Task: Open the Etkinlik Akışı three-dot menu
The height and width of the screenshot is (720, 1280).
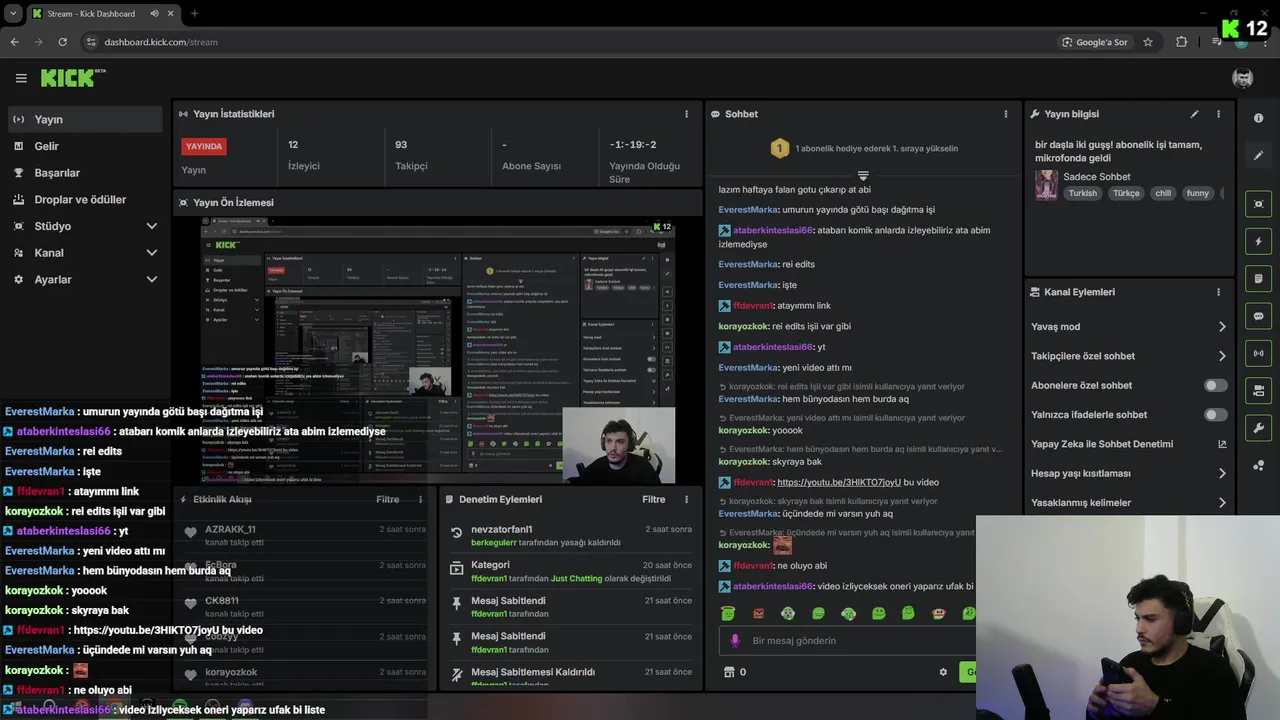Action: click(x=420, y=499)
